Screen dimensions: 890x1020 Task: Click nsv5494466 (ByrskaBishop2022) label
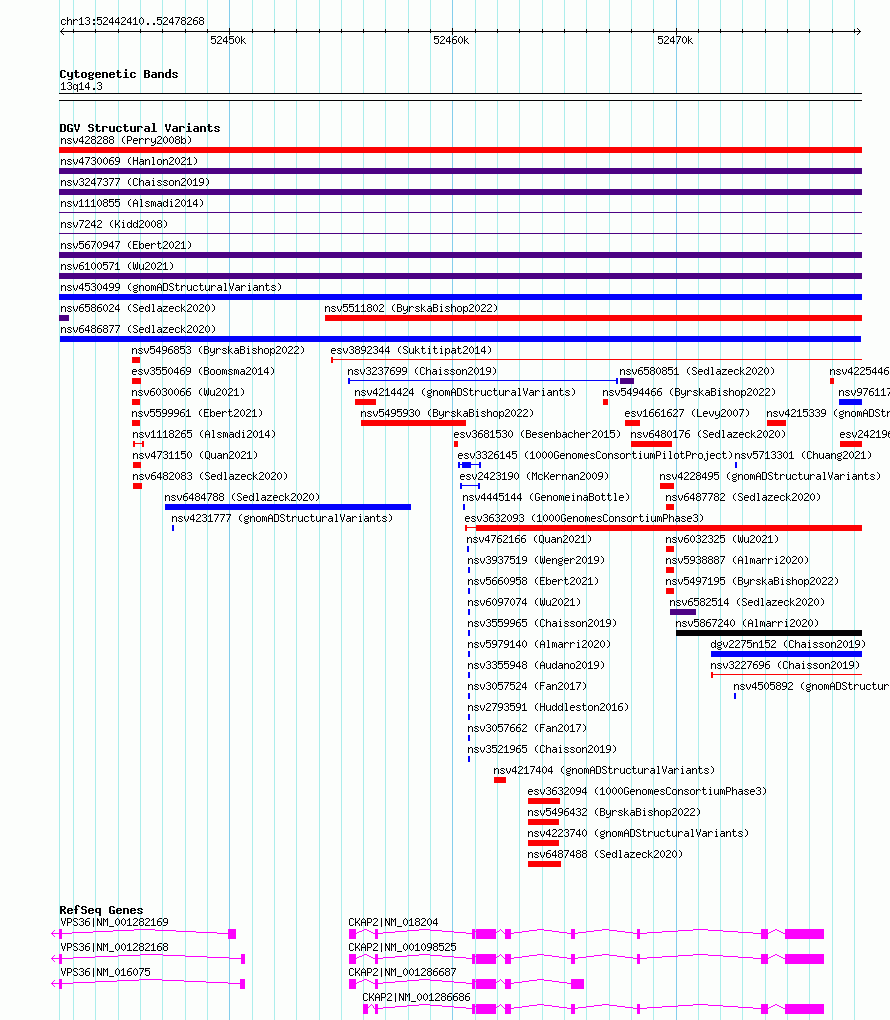point(689,392)
